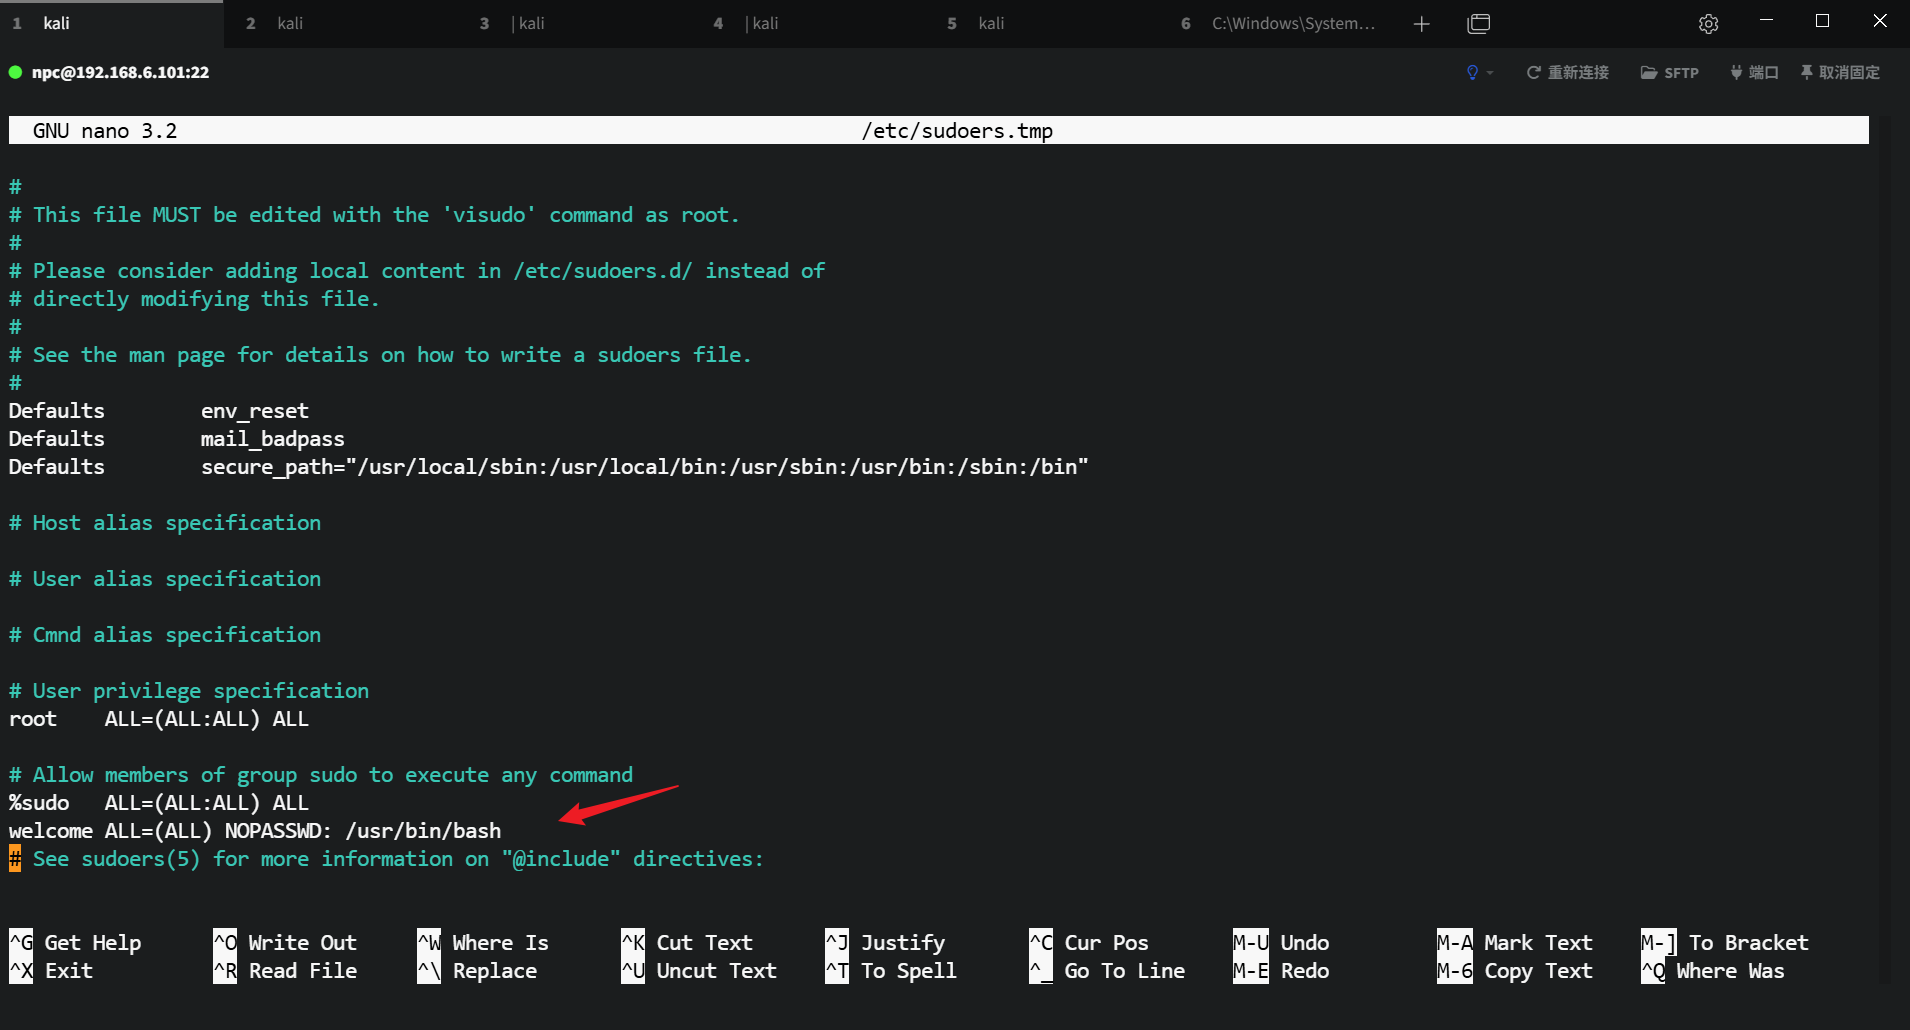Click the multi-window session manager icon
Screen dimensions: 1910x1030
coord(1478,24)
